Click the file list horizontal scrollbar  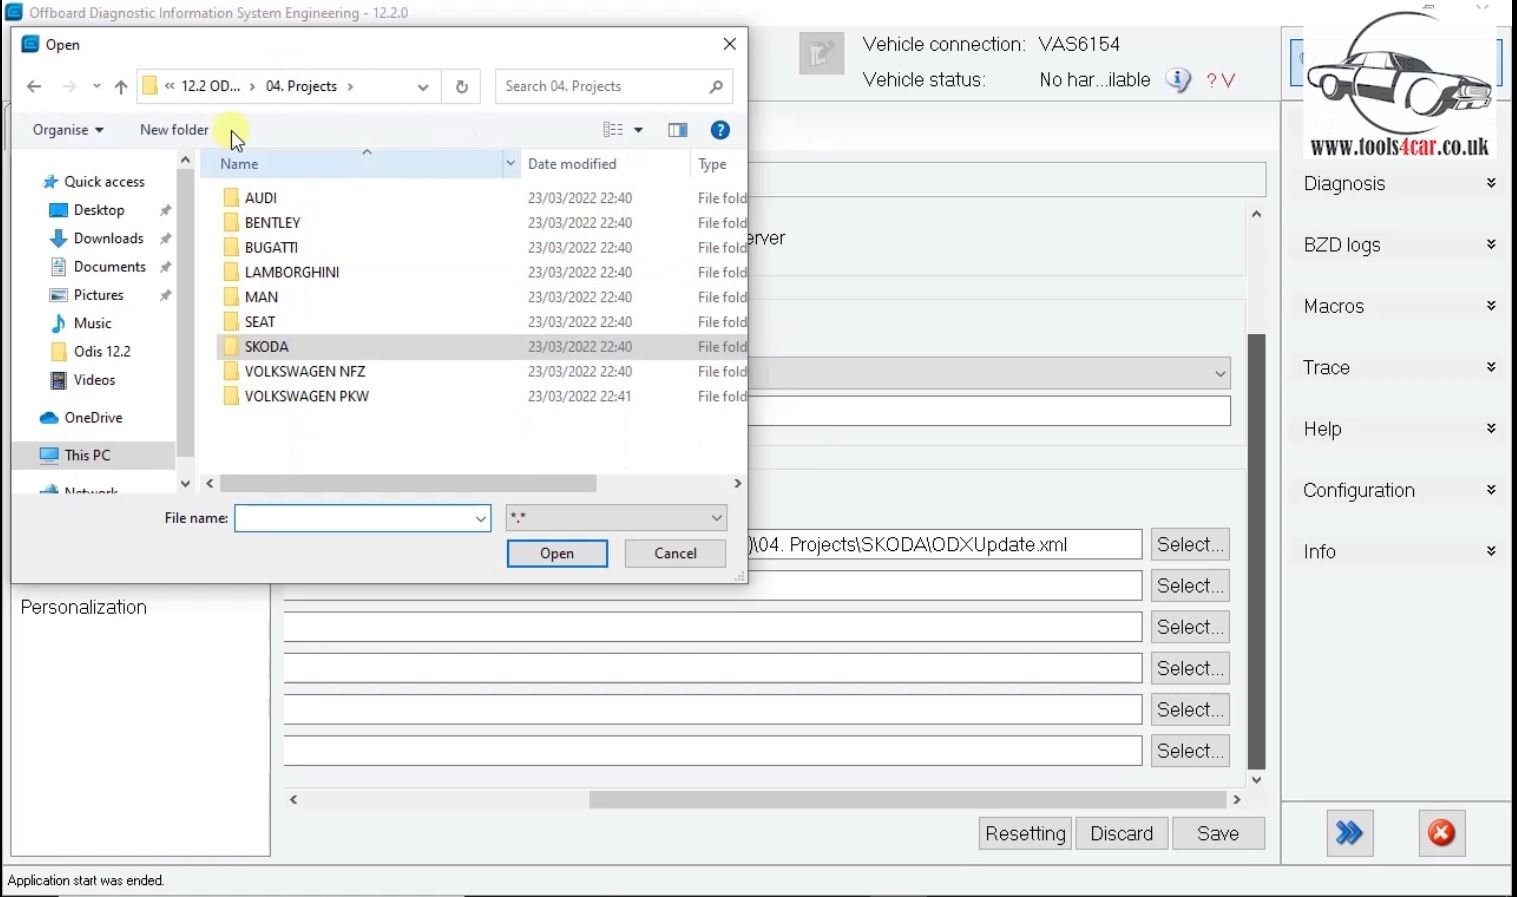(x=408, y=484)
